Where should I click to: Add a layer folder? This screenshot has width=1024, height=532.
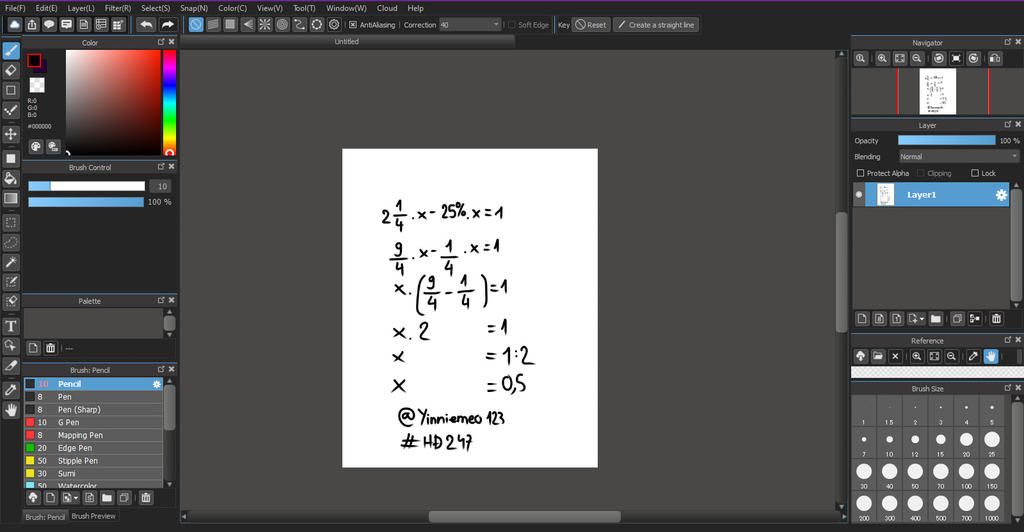pyautogui.click(x=936, y=319)
